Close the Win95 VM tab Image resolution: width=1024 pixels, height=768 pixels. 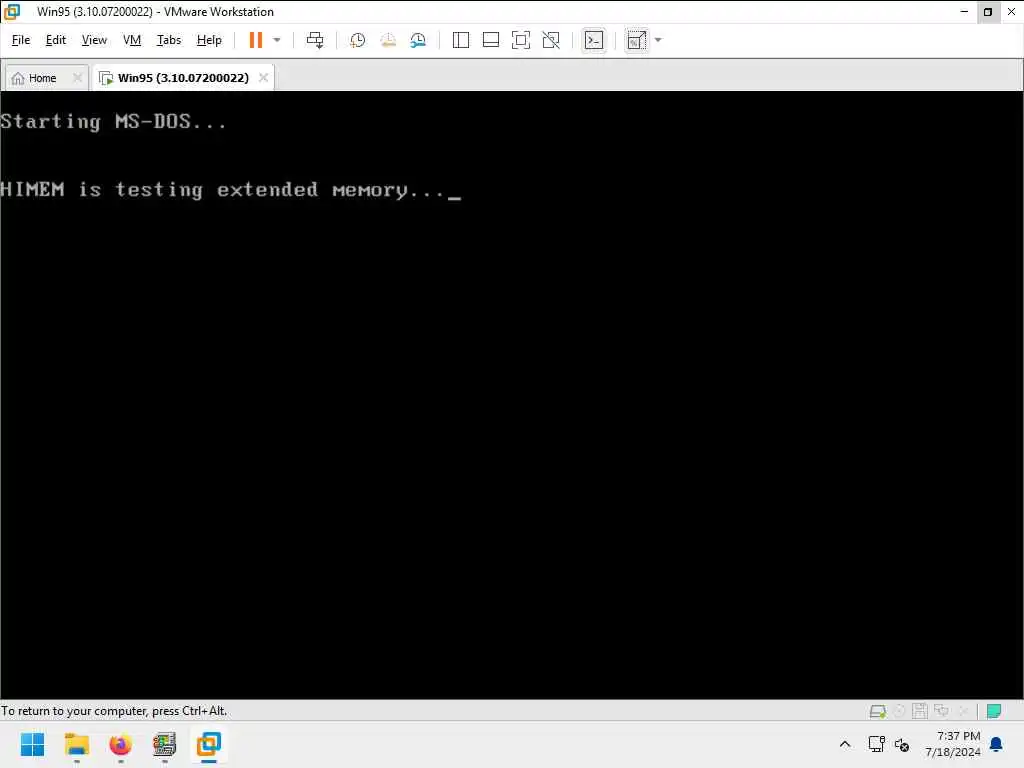[263, 78]
